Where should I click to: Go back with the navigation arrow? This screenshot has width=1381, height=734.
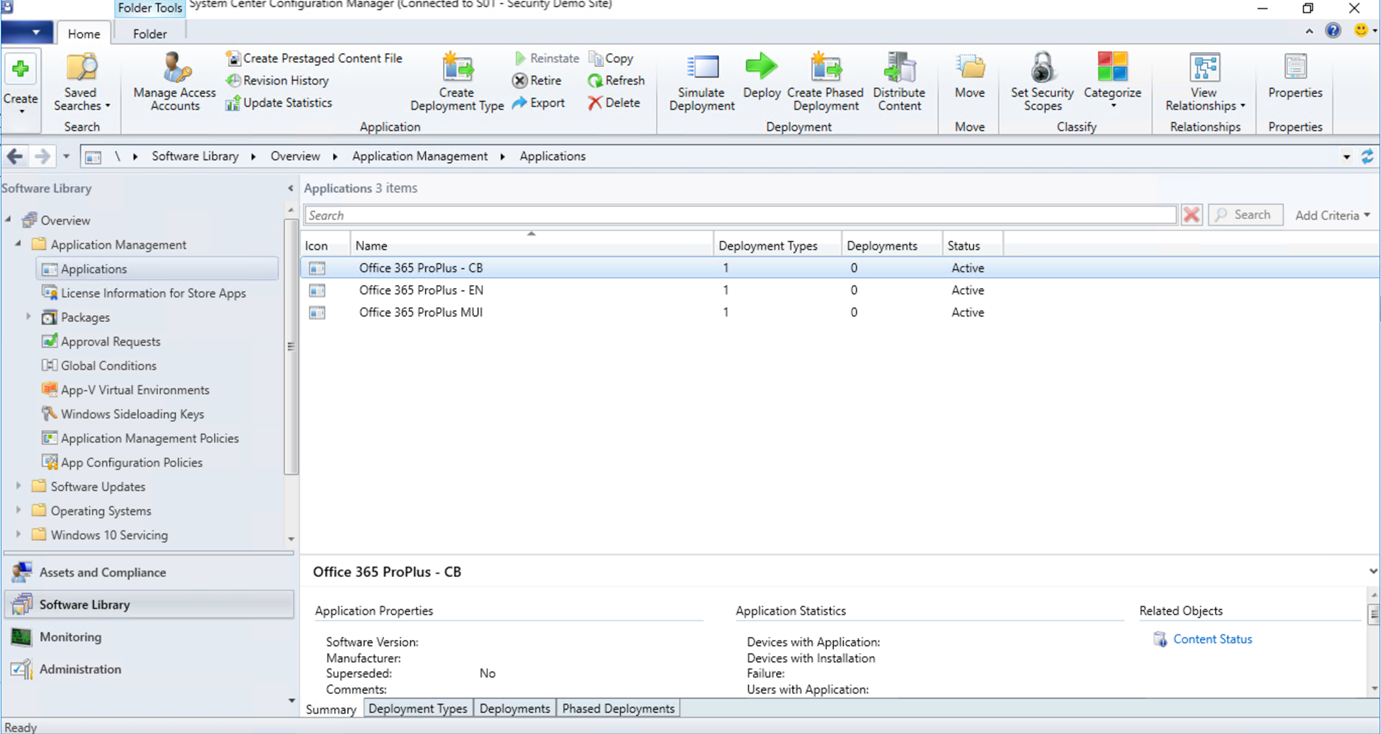[15, 156]
